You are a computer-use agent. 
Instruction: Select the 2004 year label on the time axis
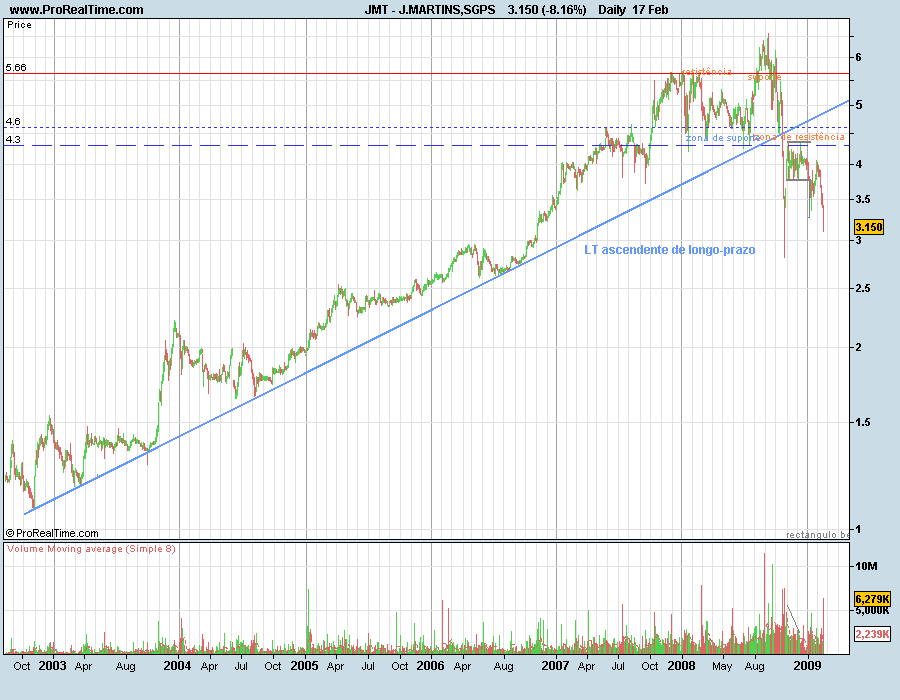click(x=177, y=666)
